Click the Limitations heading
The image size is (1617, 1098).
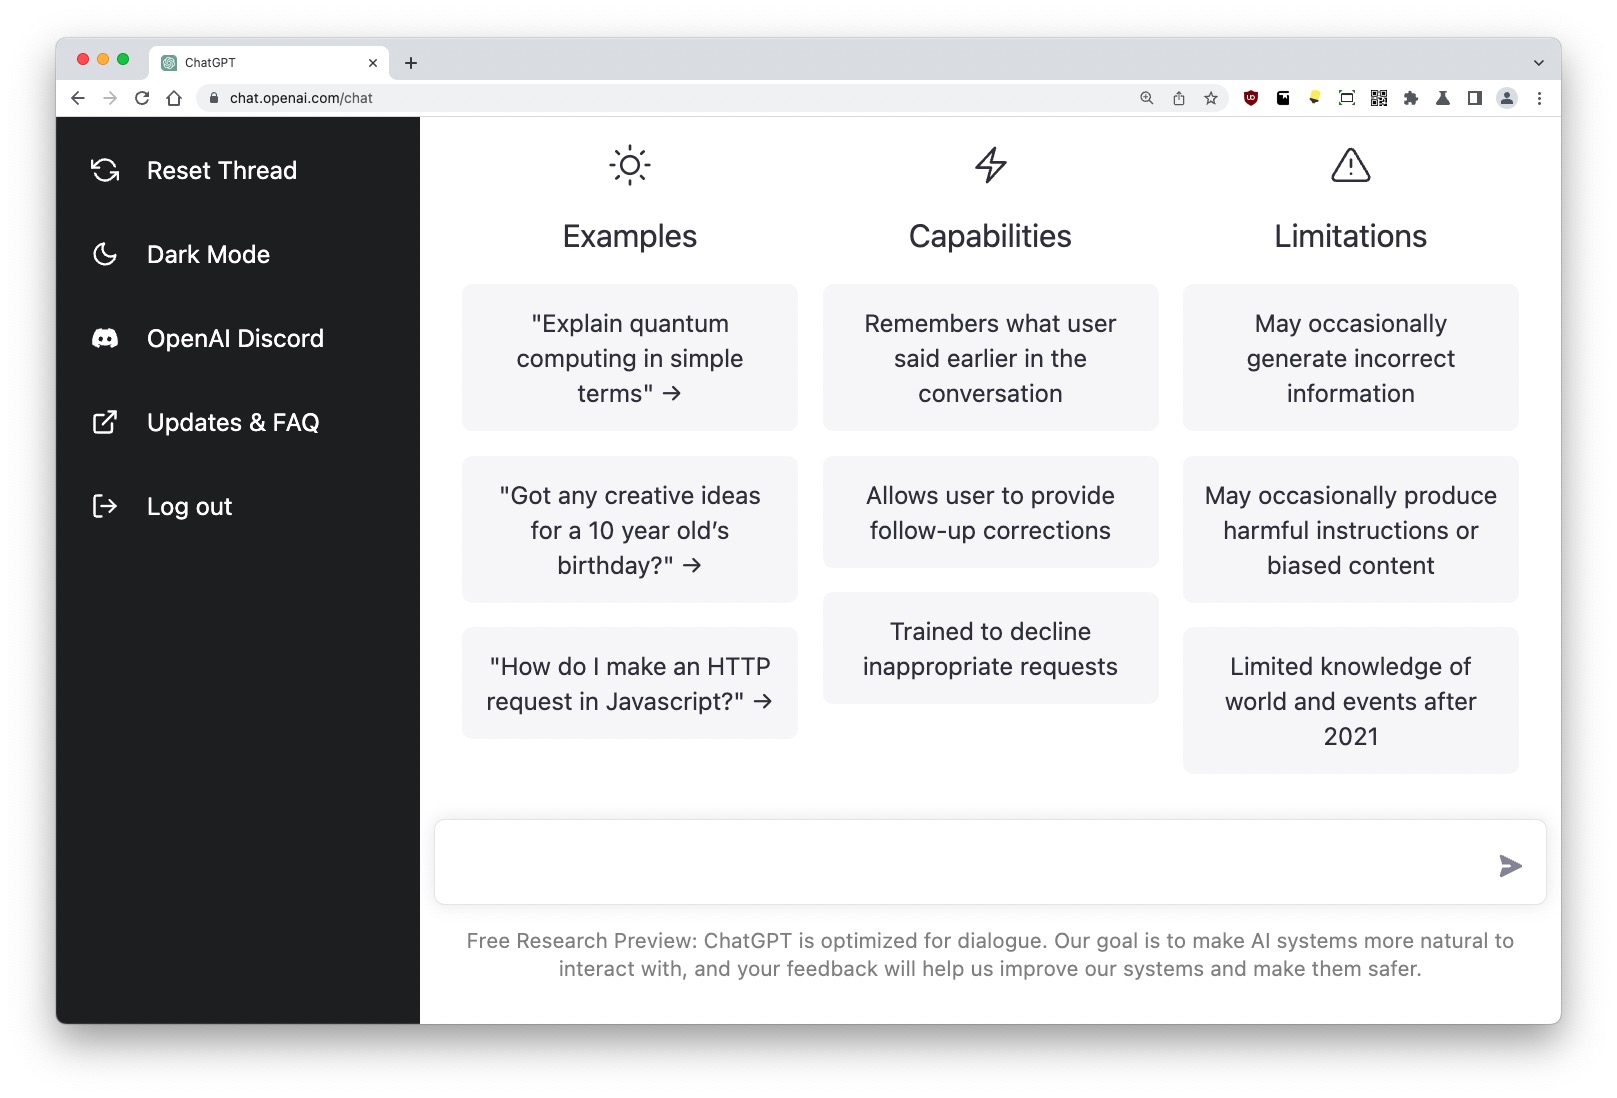[x=1350, y=237]
